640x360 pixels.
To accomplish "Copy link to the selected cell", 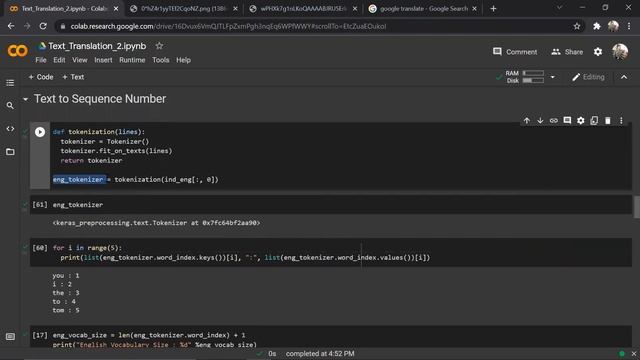I will (553, 120).
